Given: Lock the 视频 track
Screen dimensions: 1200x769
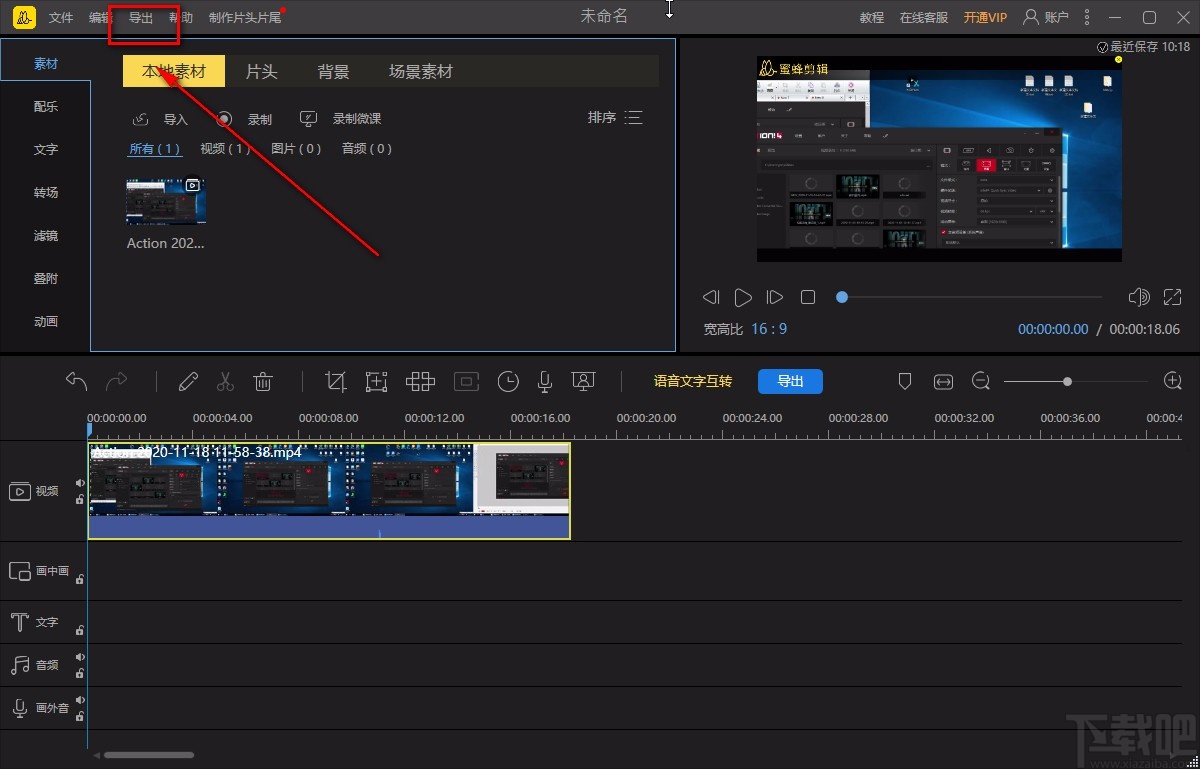Looking at the screenshot, I should tap(79, 499).
